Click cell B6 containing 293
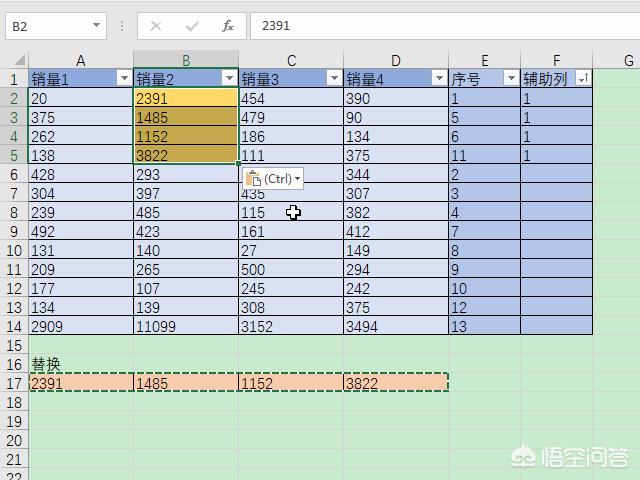Viewport: 640px width, 480px height. tap(186, 174)
